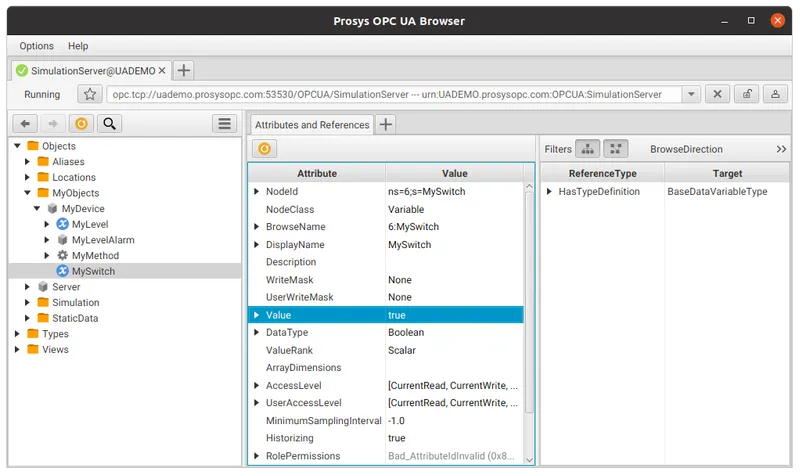The width and height of the screenshot is (800, 475).
Task: Click the BrowseDirection label
Action: (x=686, y=149)
